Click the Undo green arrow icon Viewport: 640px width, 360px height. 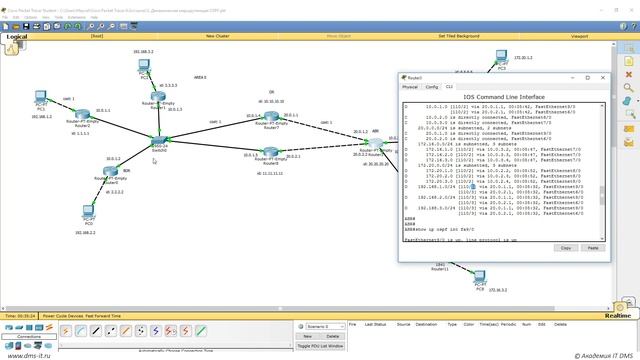(68, 27)
